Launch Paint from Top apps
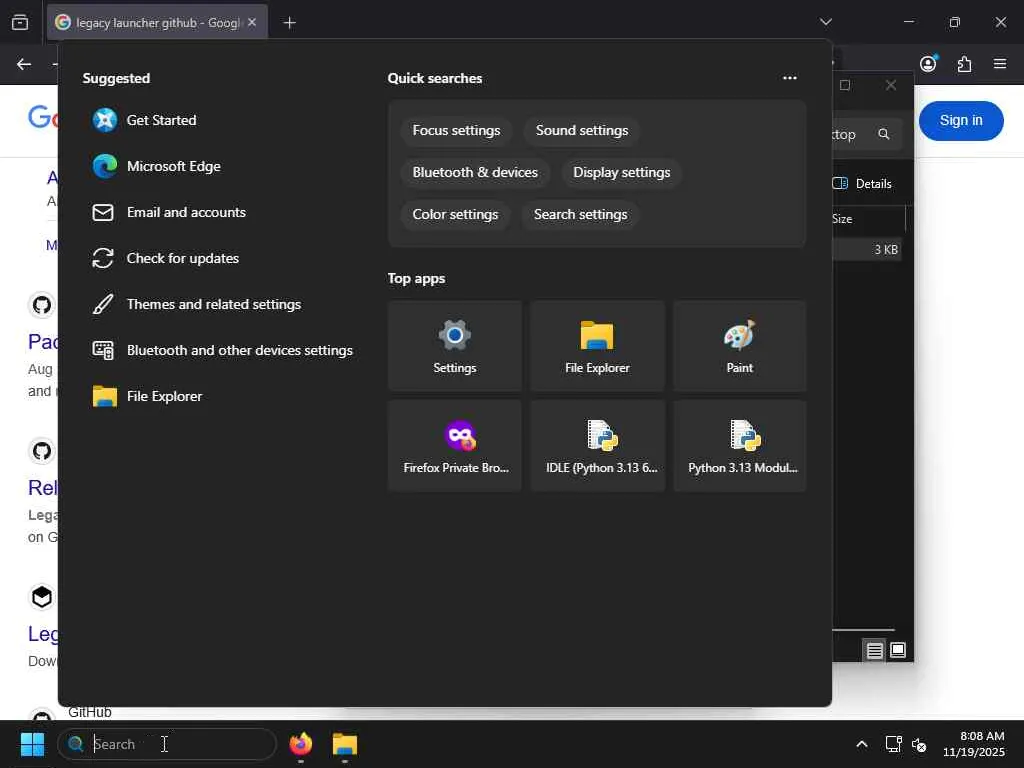This screenshot has height=768, width=1024. [739, 346]
